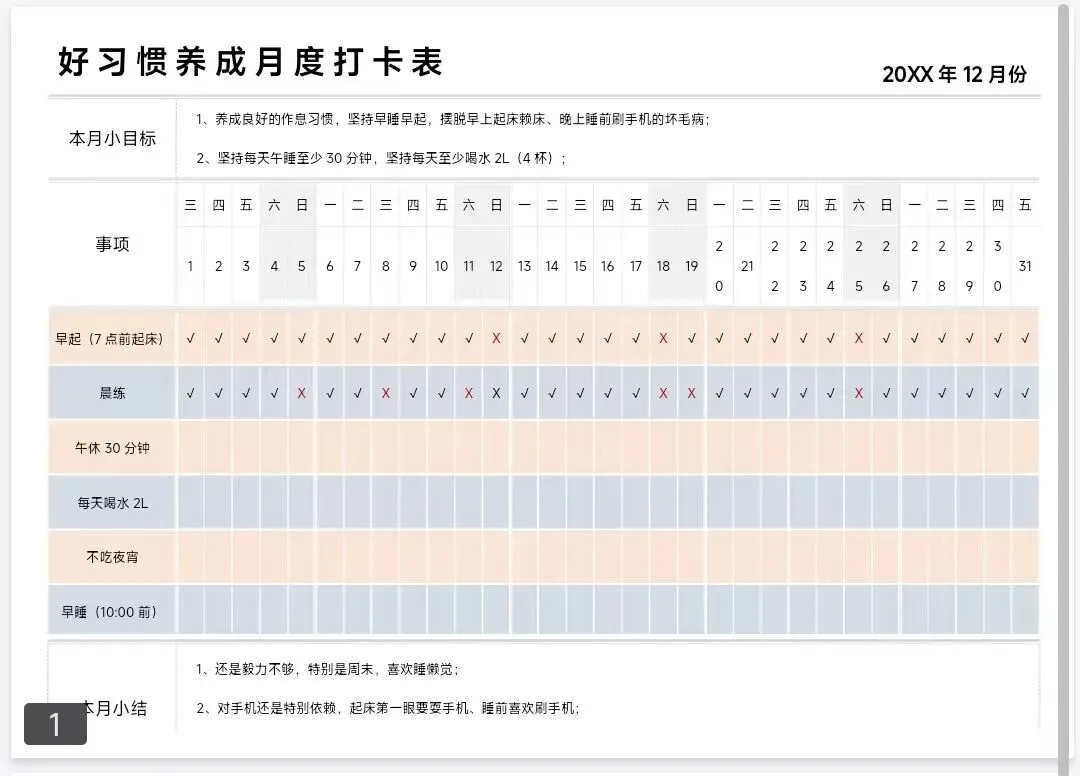Screen dimensions: 1080x776
Task: Click the red X in 晨练 row, day 5
Action: coord(301,393)
